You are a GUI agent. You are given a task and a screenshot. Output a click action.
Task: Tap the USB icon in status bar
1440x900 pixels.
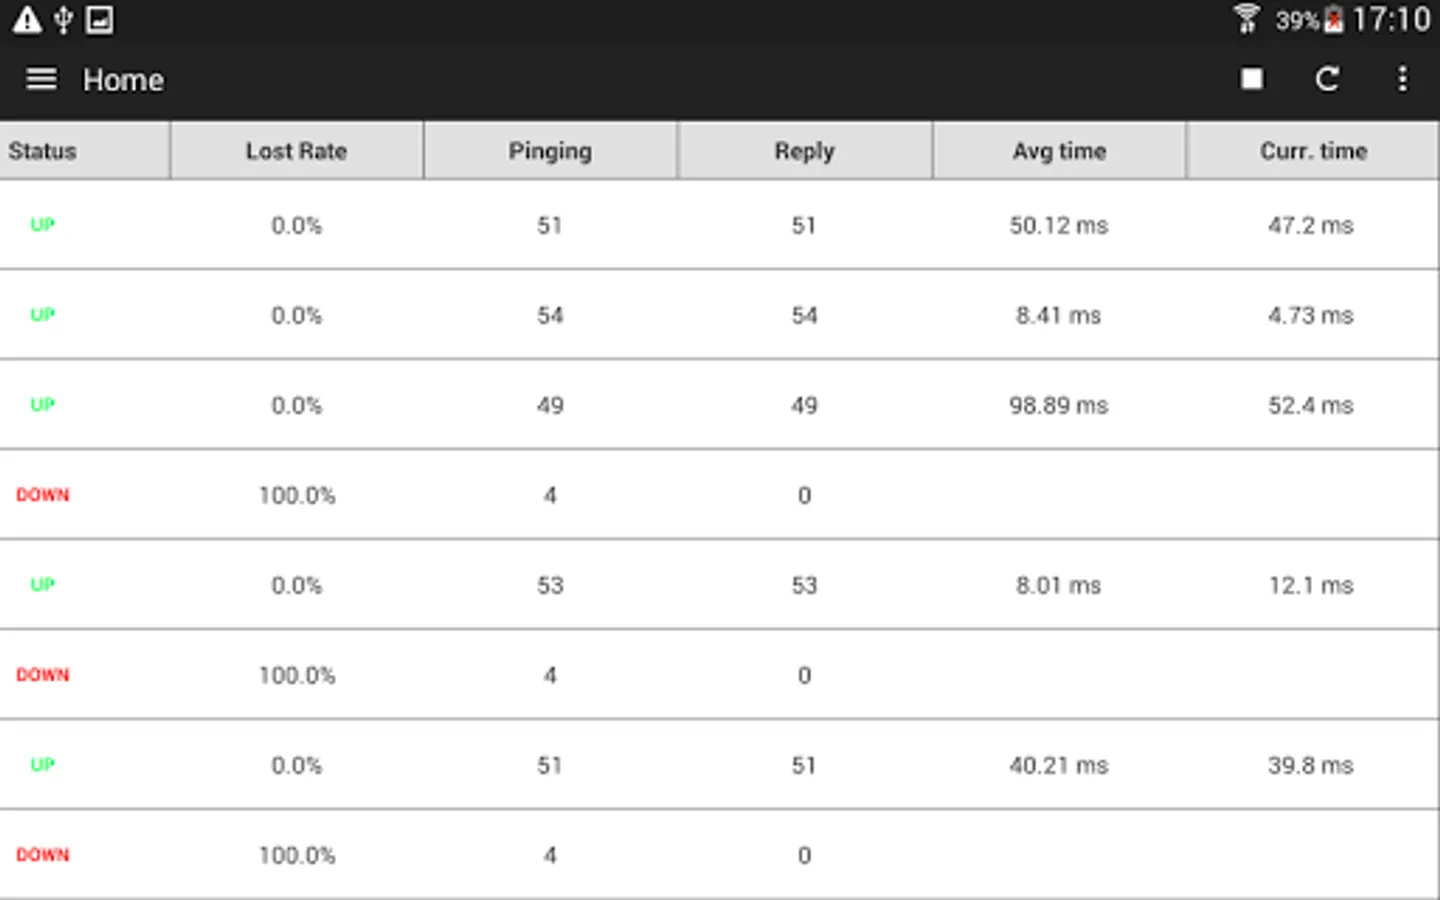[63, 19]
